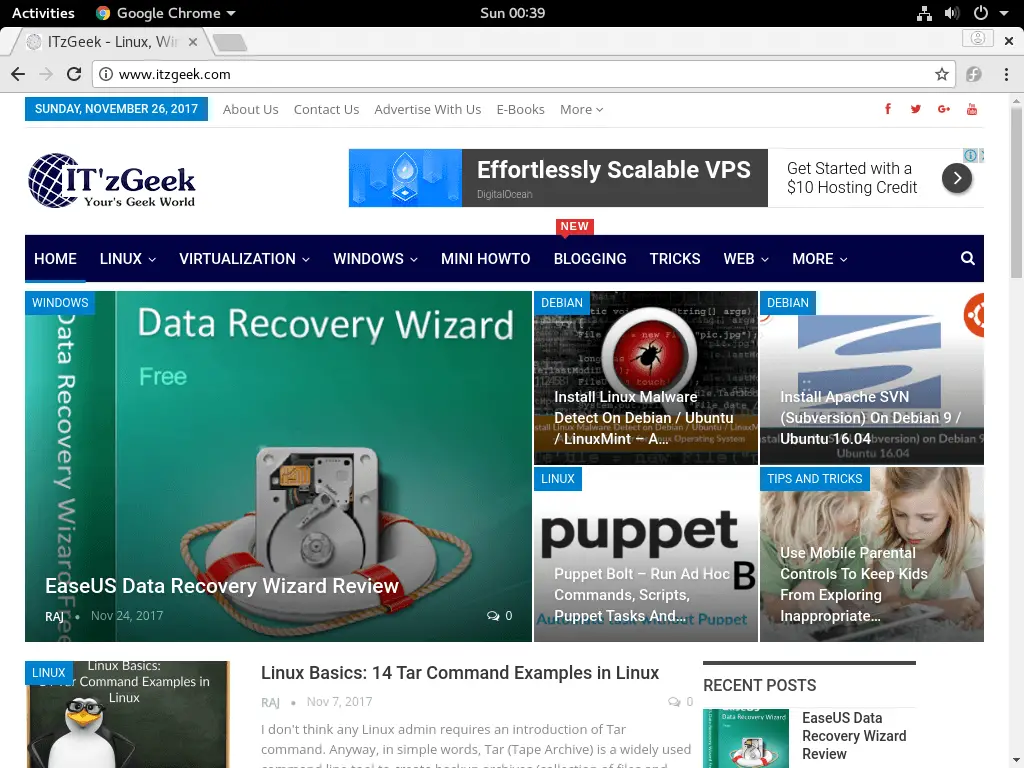Click the browser back arrow

tap(18, 74)
